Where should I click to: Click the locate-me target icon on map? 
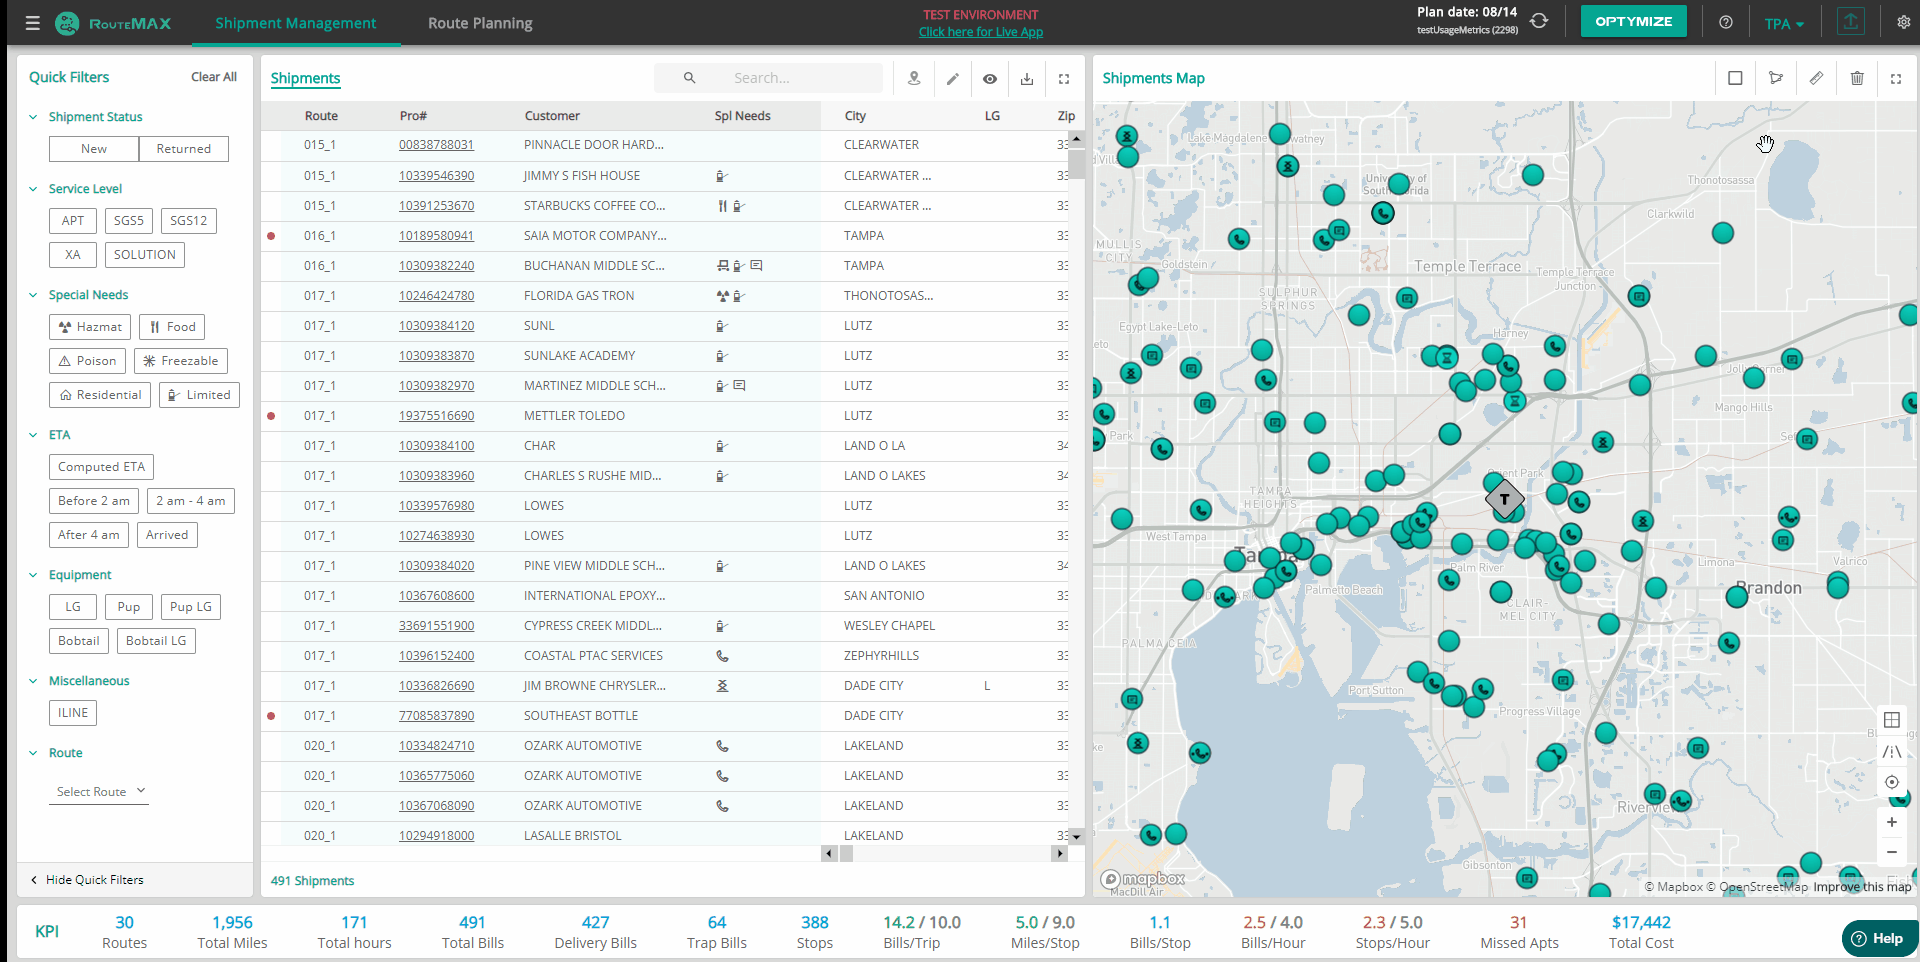(1891, 782)
